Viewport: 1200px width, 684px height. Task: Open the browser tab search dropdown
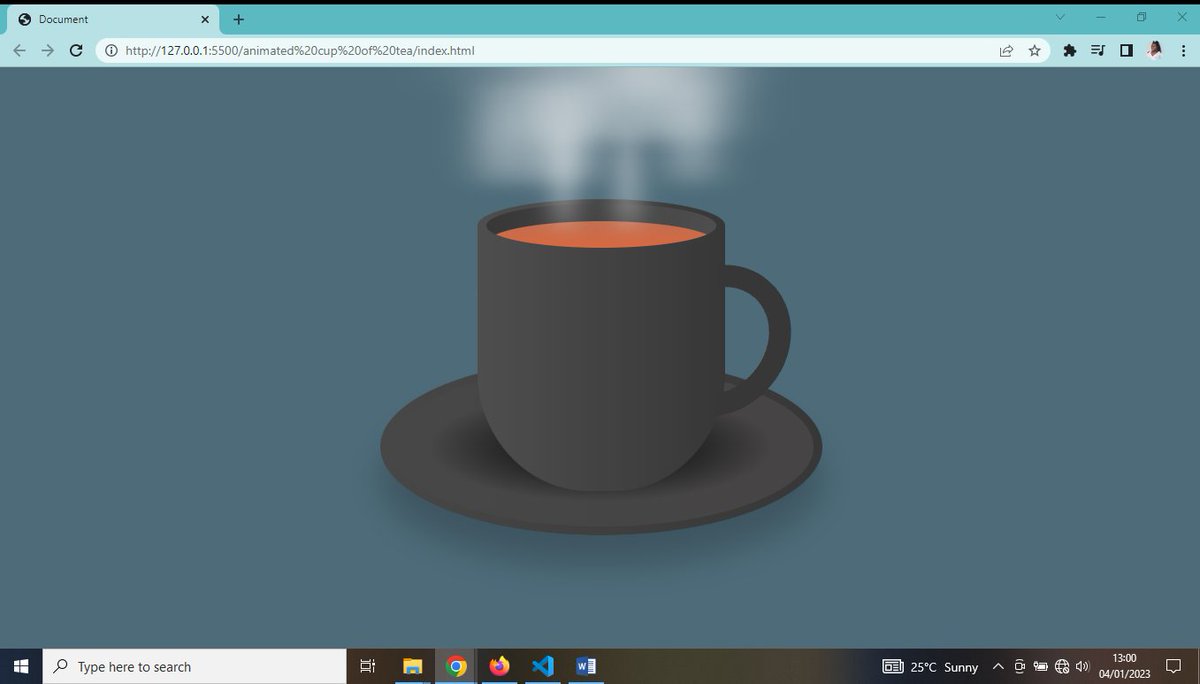click(x=1060, y=18)
